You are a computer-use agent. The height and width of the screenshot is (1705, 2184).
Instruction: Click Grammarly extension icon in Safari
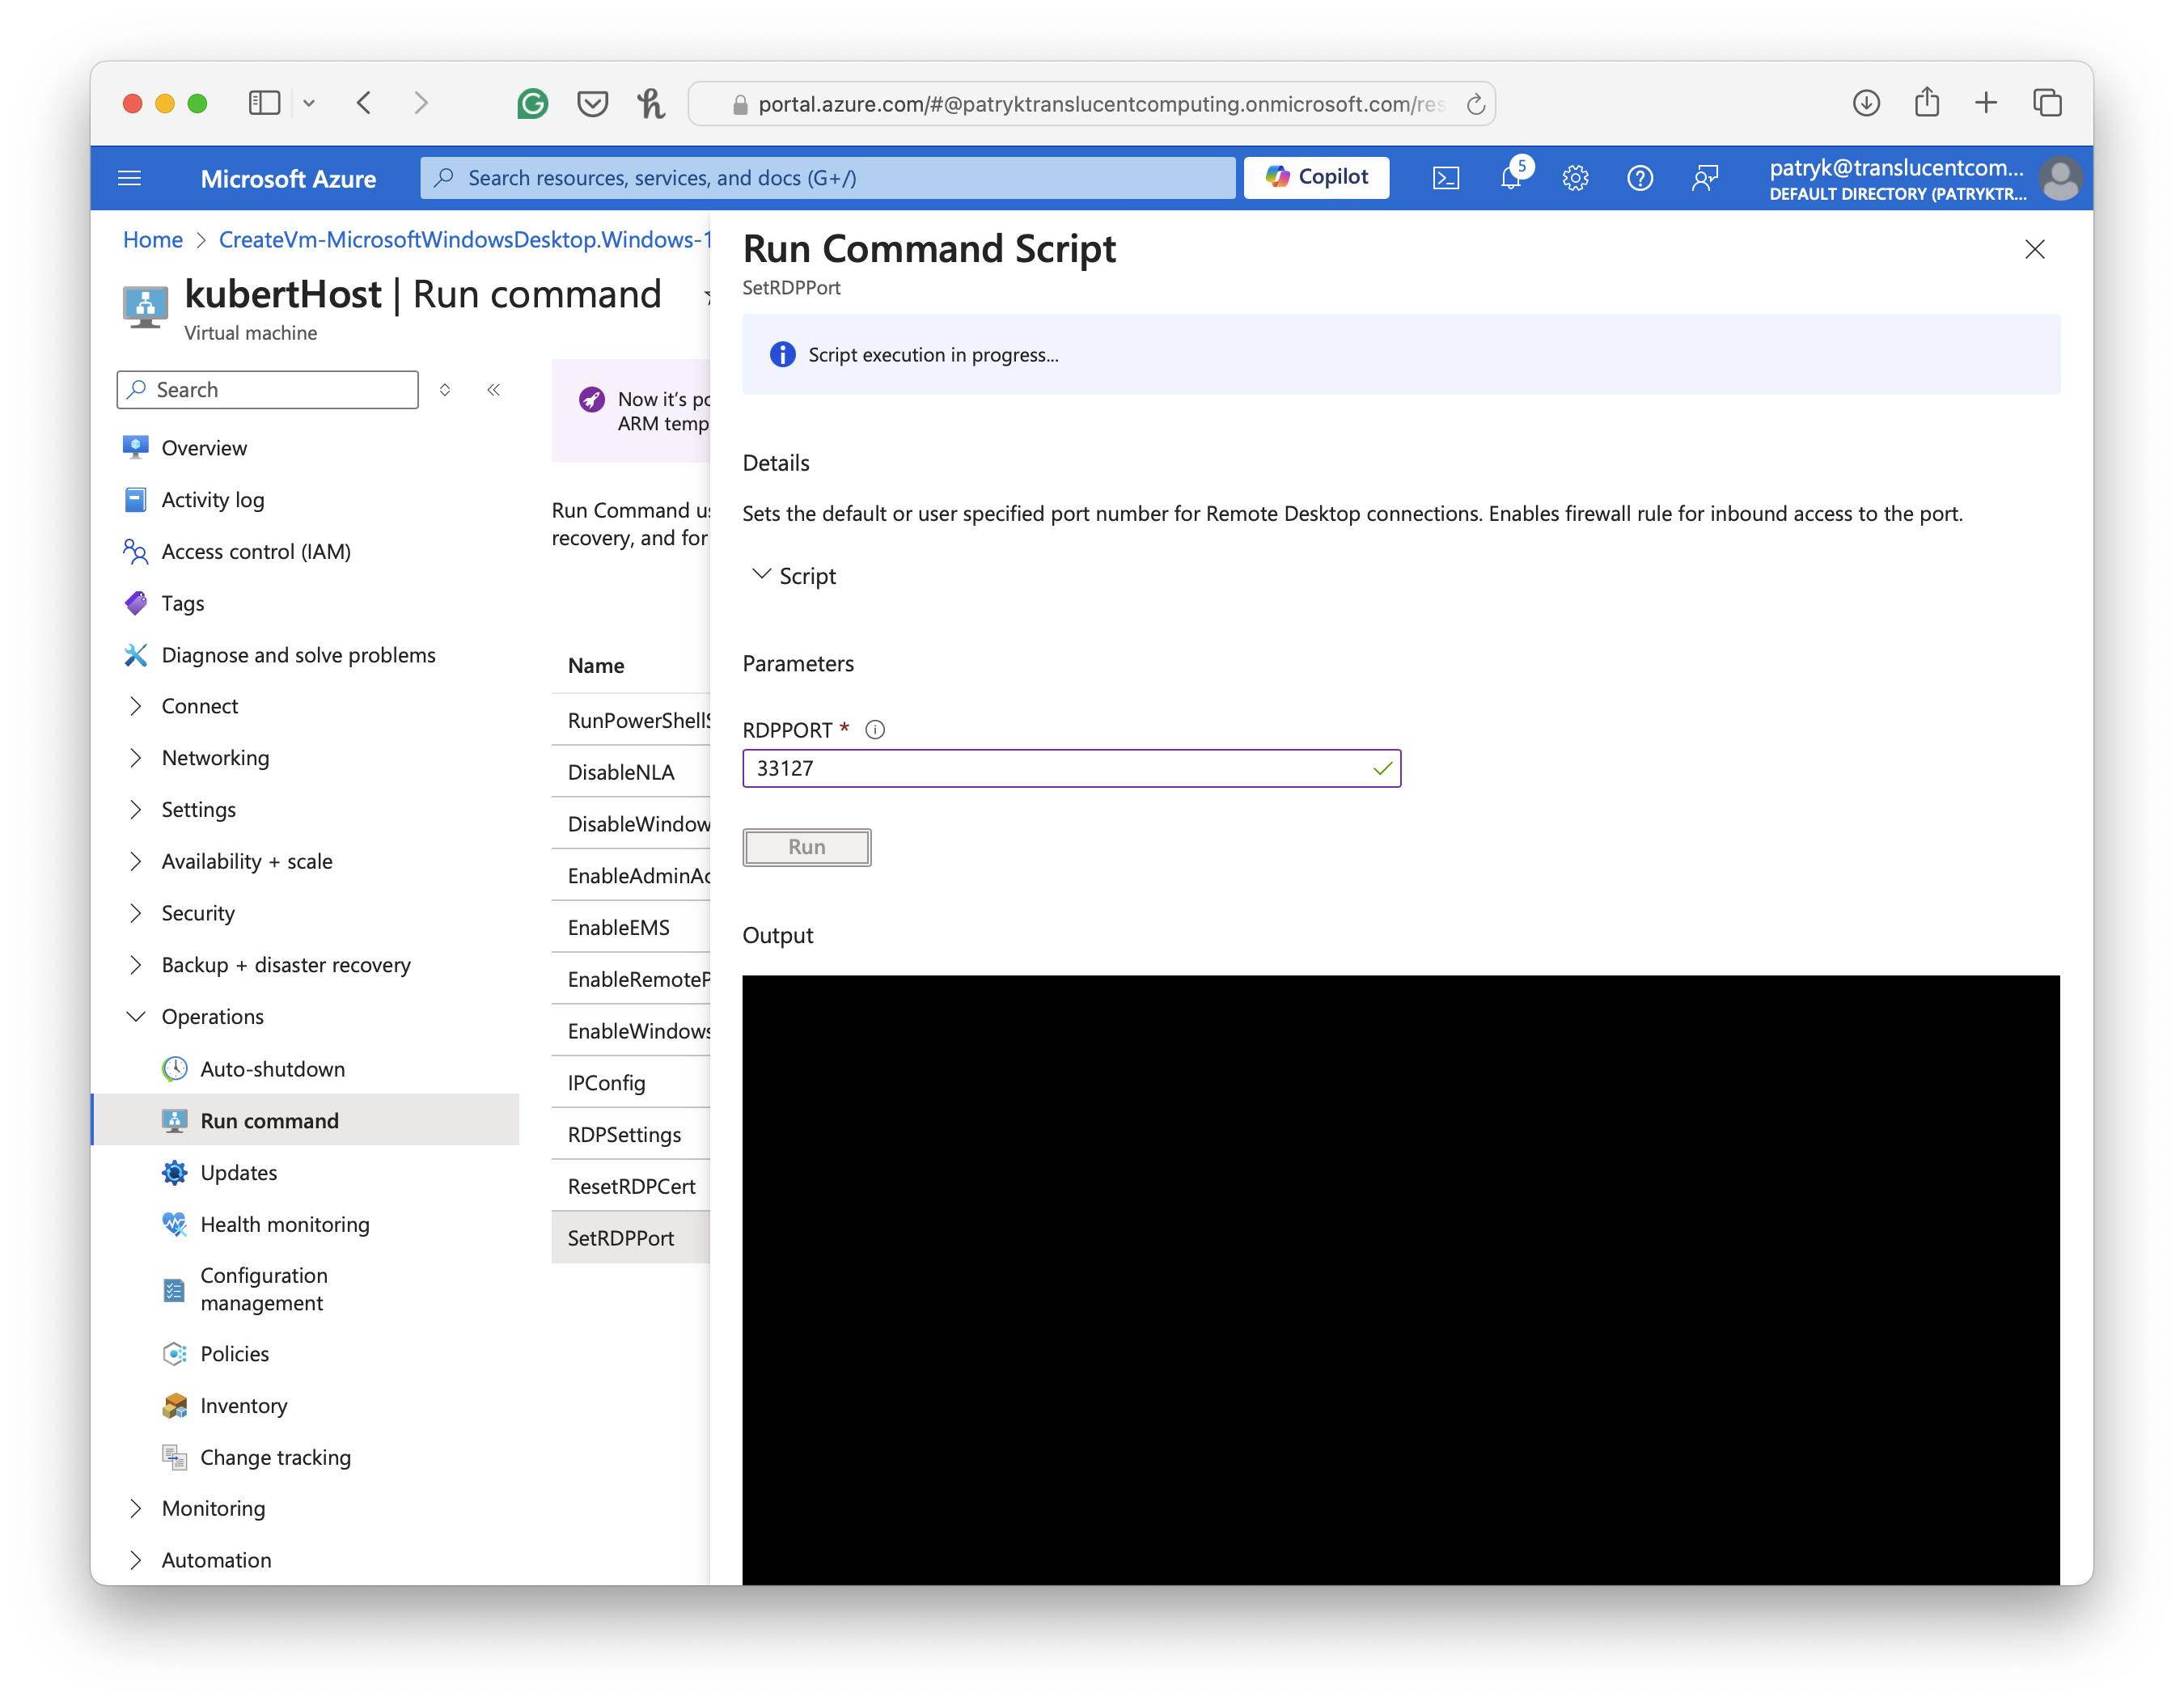tap(533, 104)
